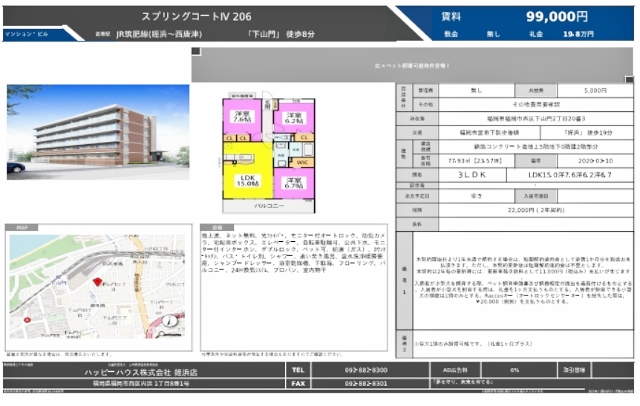Click the '敷金' label in the header
The width and height of the screenshot is (640, 406).
point(451,34)
